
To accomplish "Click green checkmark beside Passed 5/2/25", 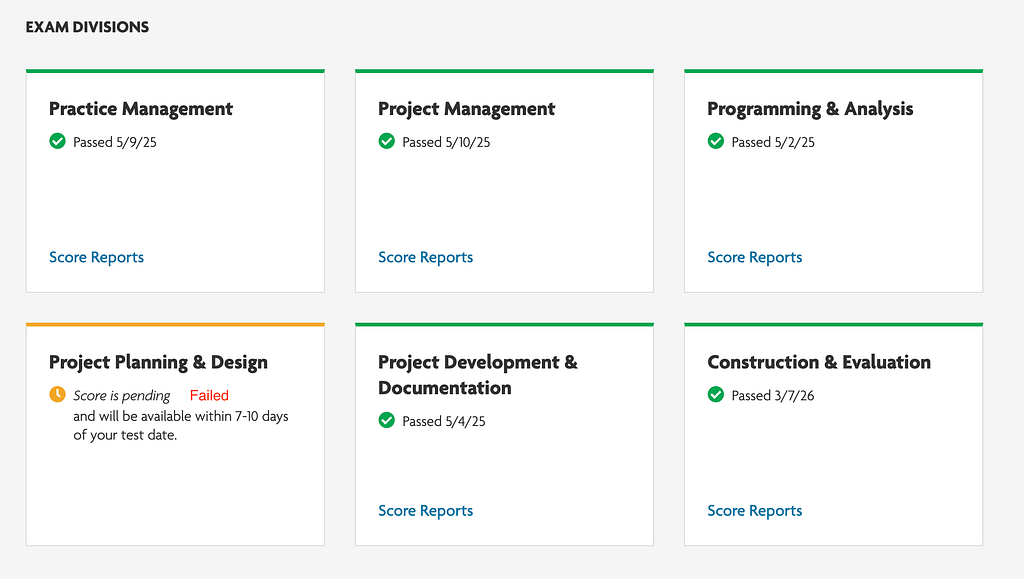I will tap(715, 142).
